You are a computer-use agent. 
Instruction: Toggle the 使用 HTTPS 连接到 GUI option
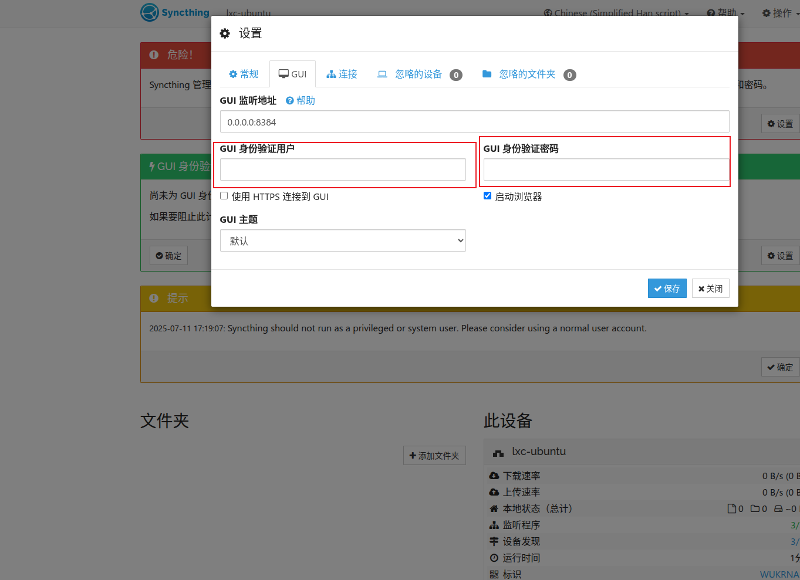pyautogui.click(x=223, y=195)
